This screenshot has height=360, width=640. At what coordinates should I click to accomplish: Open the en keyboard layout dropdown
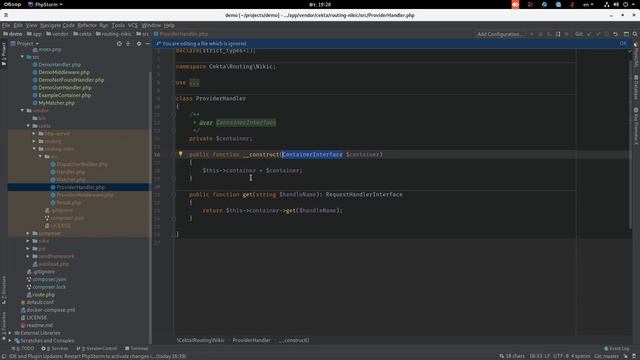[588, 4]
